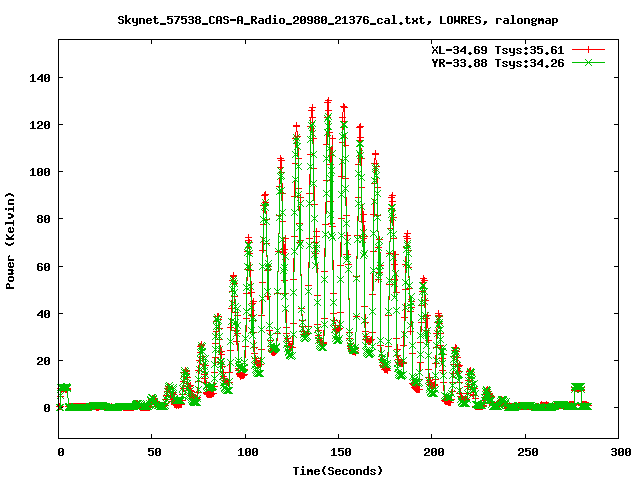Click the x-axis tick label 200

433,452
